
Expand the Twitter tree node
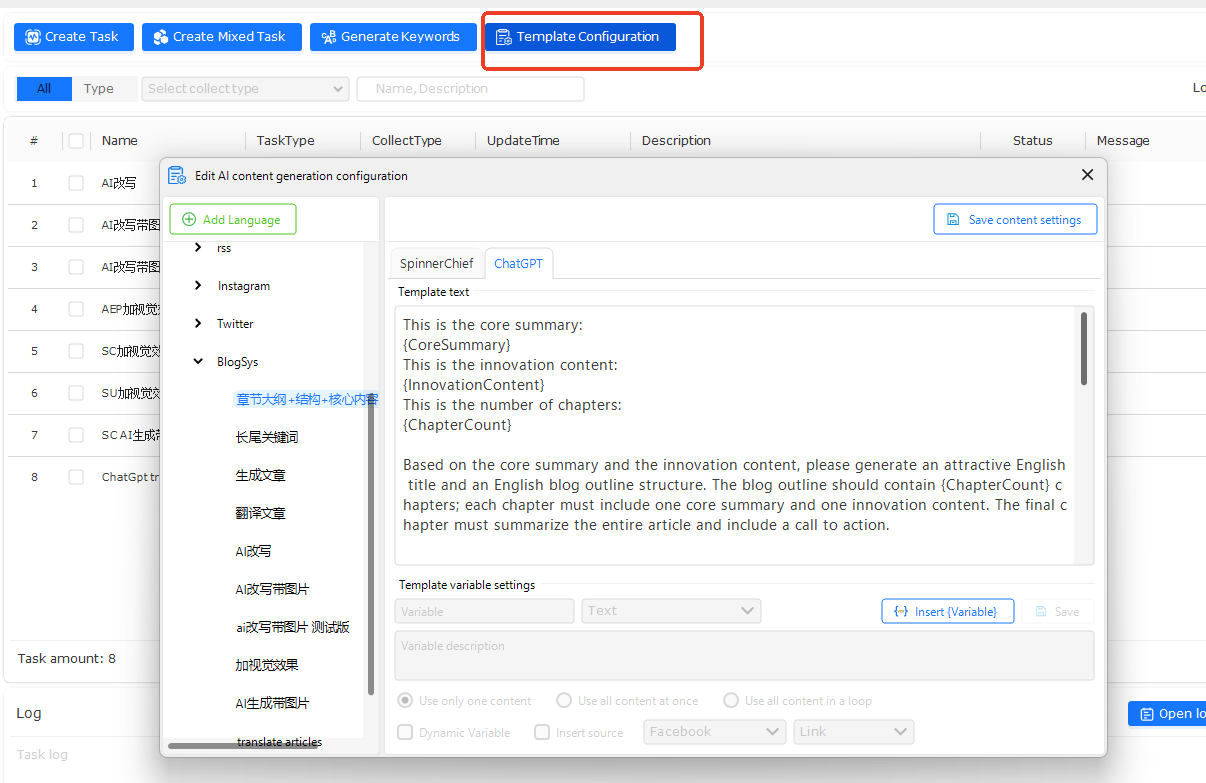click(198, 324)
